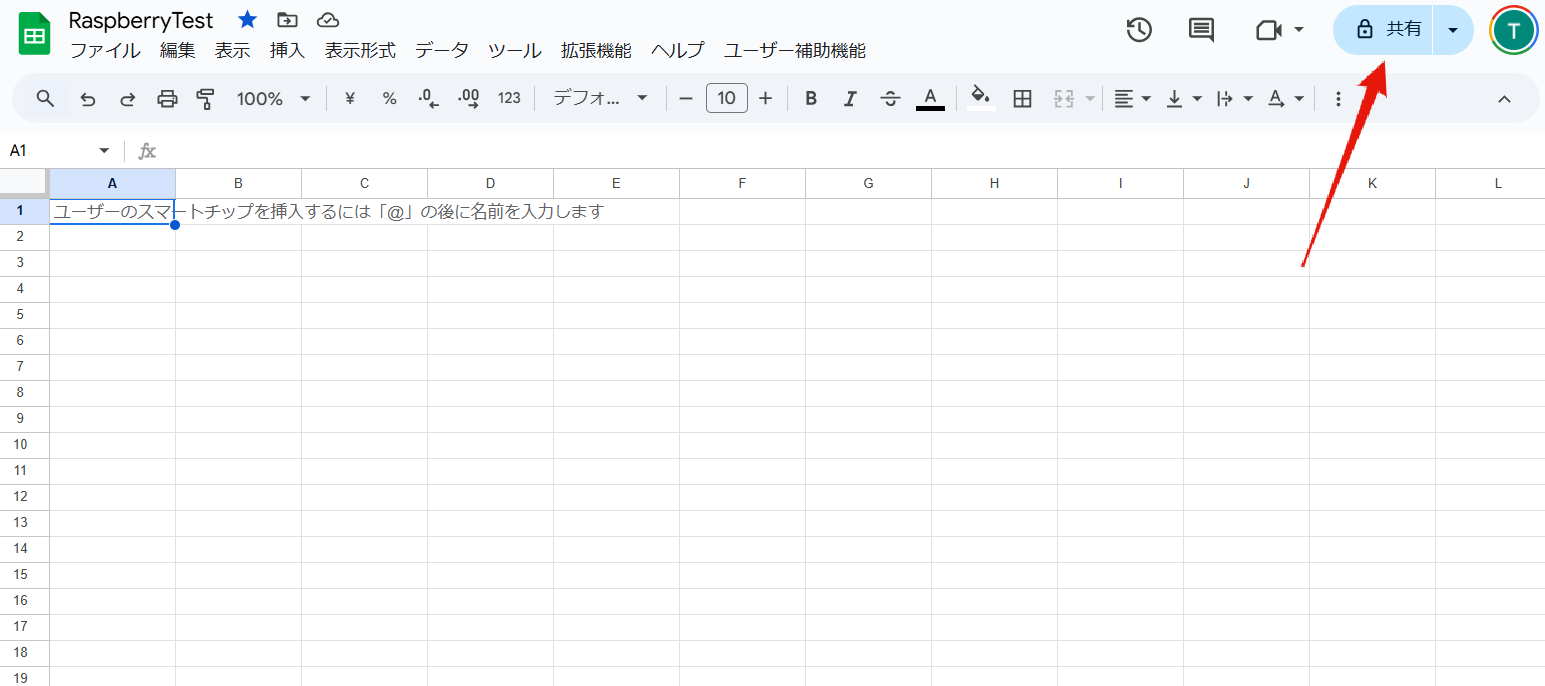Select the paint format tool
This screenshot has width=1545, height=686.
[x=206, y=98]
